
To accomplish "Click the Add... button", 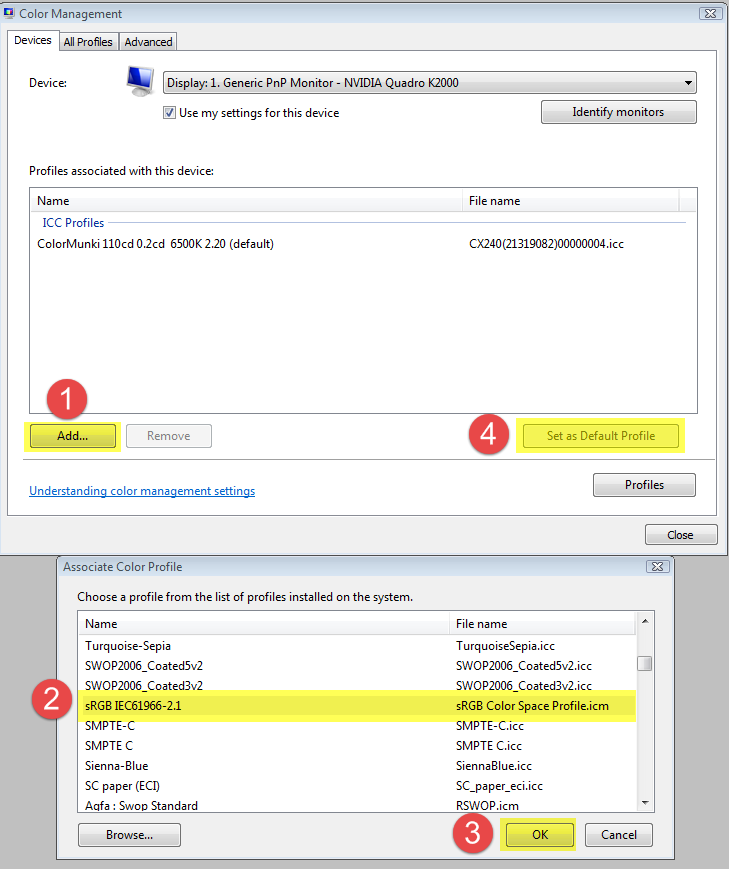I will (73, 436).
